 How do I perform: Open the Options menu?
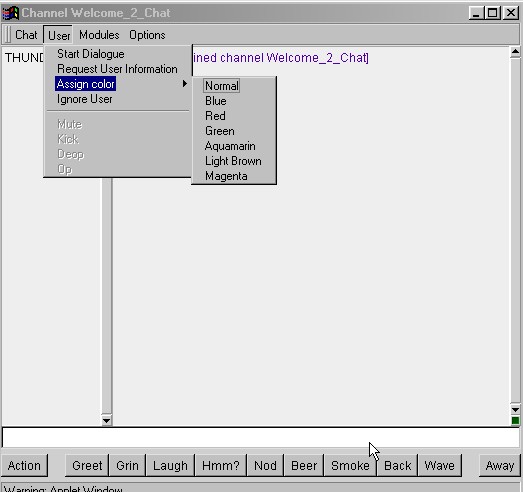(x=147, y=35)
